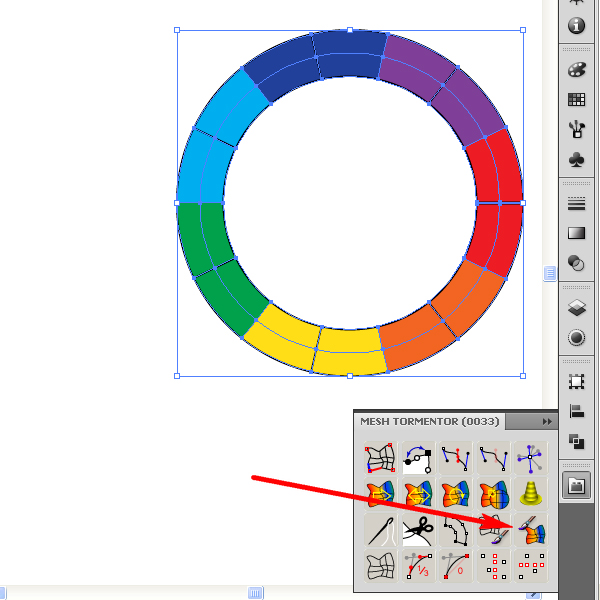Open the Symbols club icon panel

click(576, 159)
